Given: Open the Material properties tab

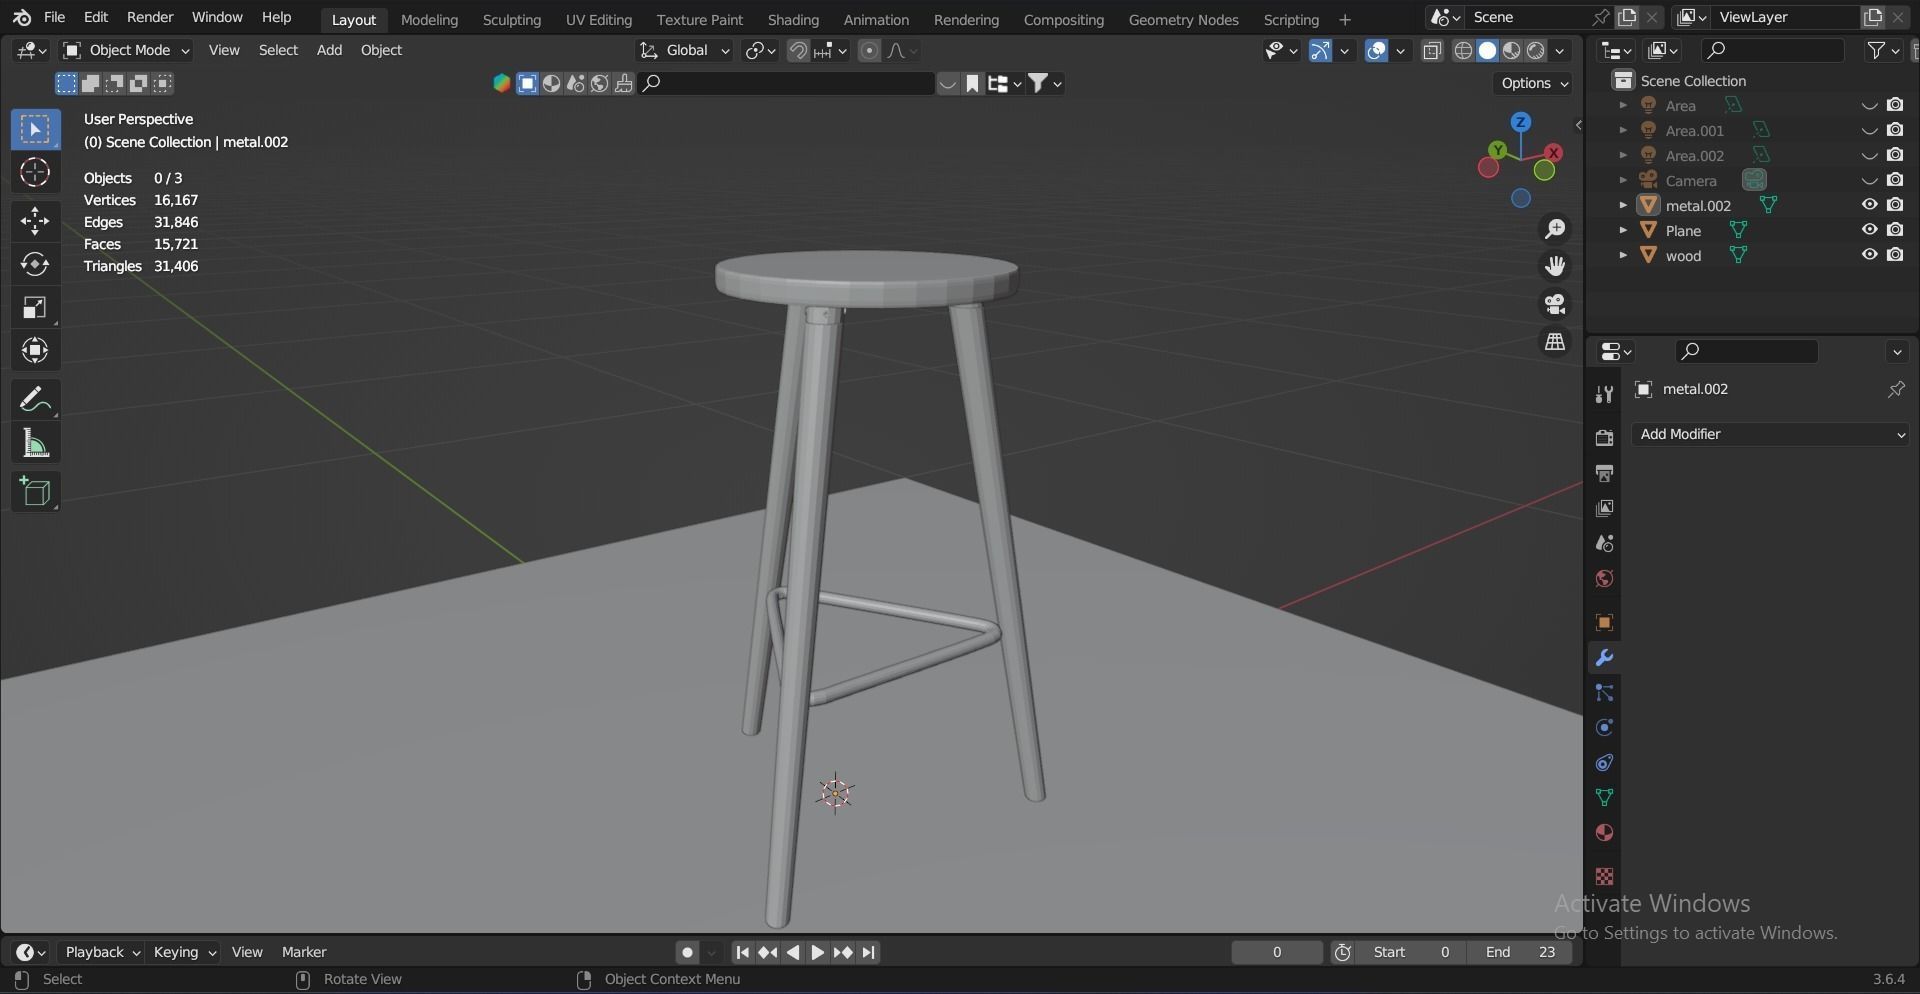Looking at the screenshot, I should pos(1604,833).
